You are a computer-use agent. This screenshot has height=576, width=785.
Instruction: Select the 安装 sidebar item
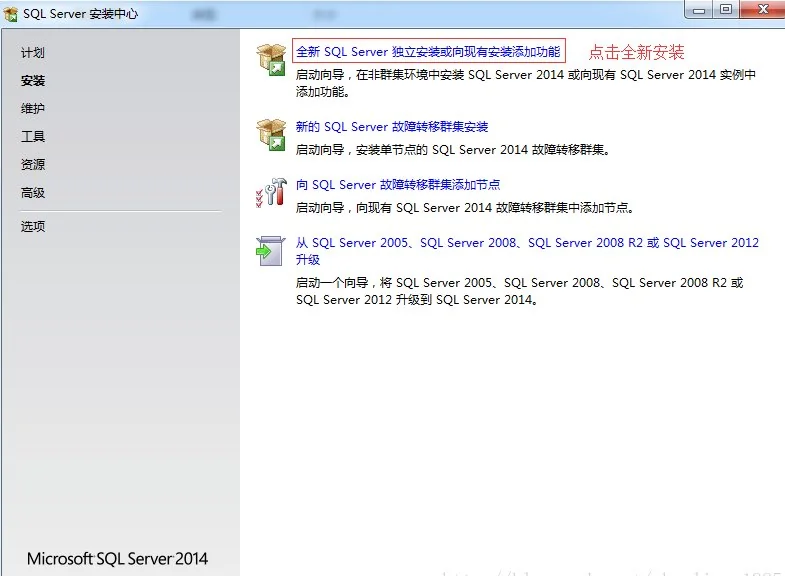pos(33,81)
